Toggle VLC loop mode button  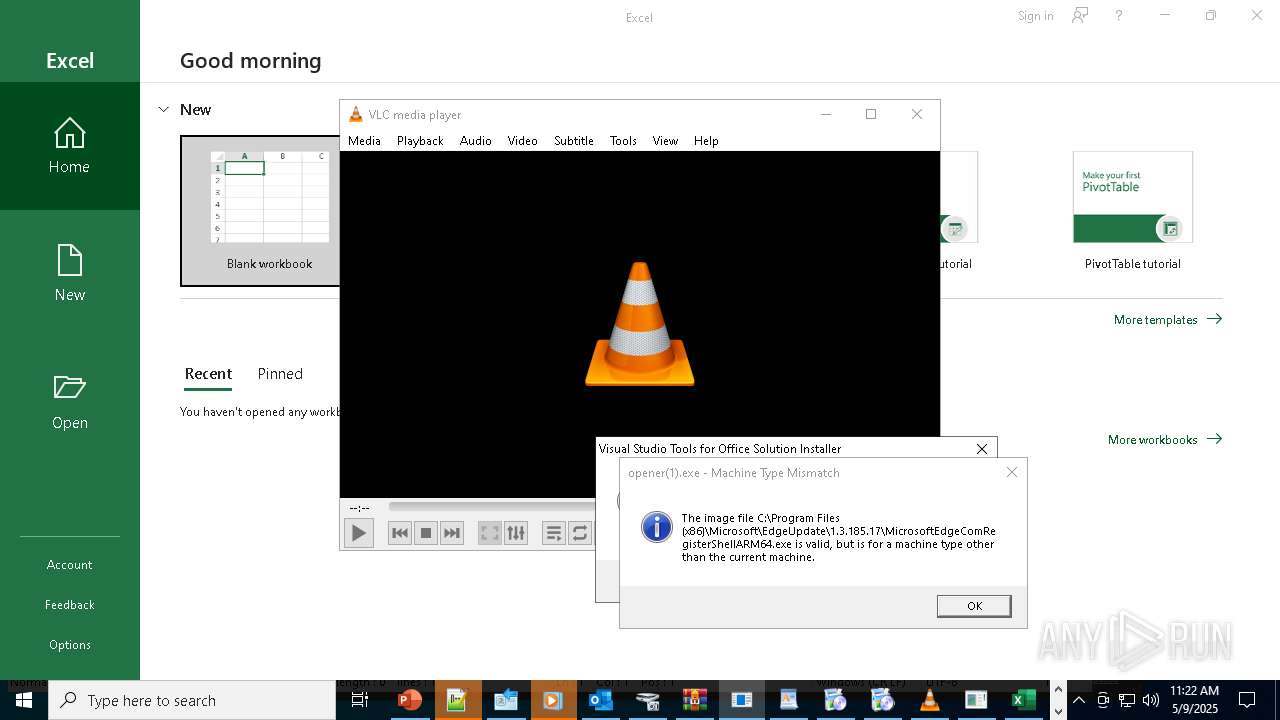tap(580, 533)
